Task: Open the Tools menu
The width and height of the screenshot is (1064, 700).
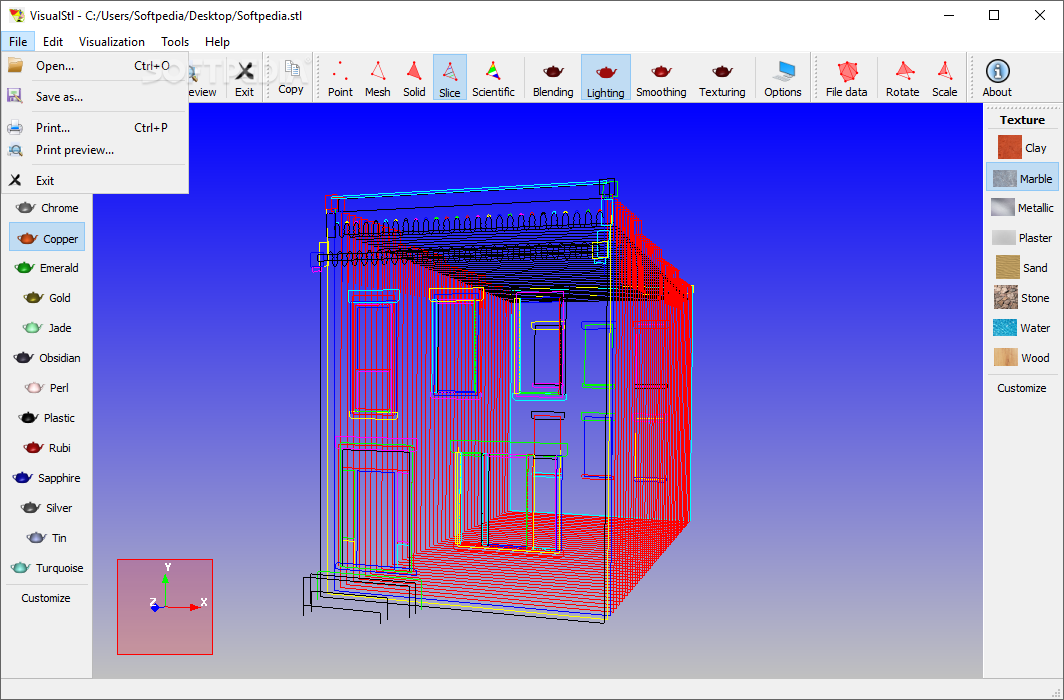Action: [x=175, y=41]
